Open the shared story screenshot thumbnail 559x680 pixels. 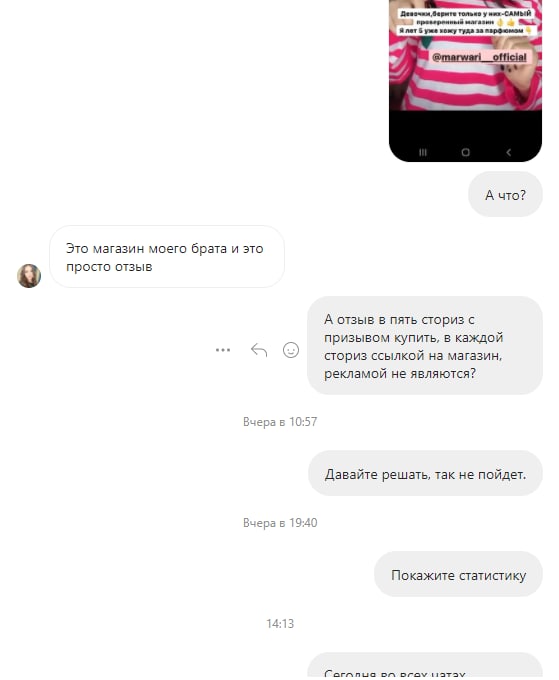pos(465,81)
